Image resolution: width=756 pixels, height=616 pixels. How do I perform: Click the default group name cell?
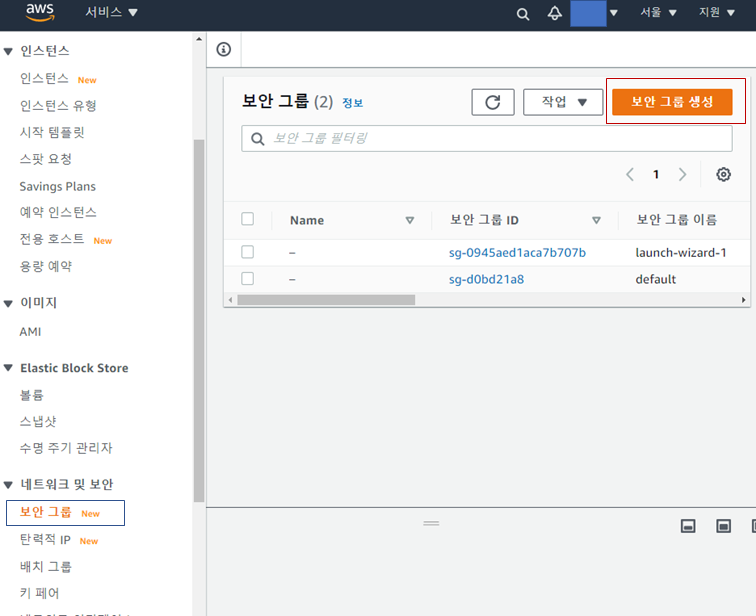[656, 279]
